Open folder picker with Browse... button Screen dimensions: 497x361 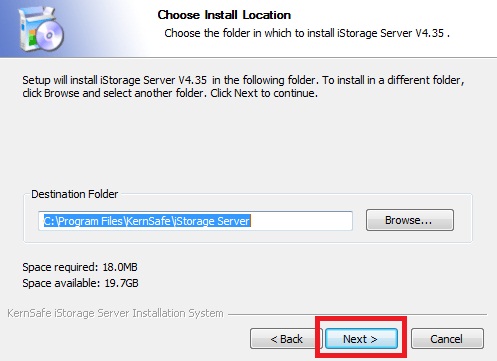(410, 220)
